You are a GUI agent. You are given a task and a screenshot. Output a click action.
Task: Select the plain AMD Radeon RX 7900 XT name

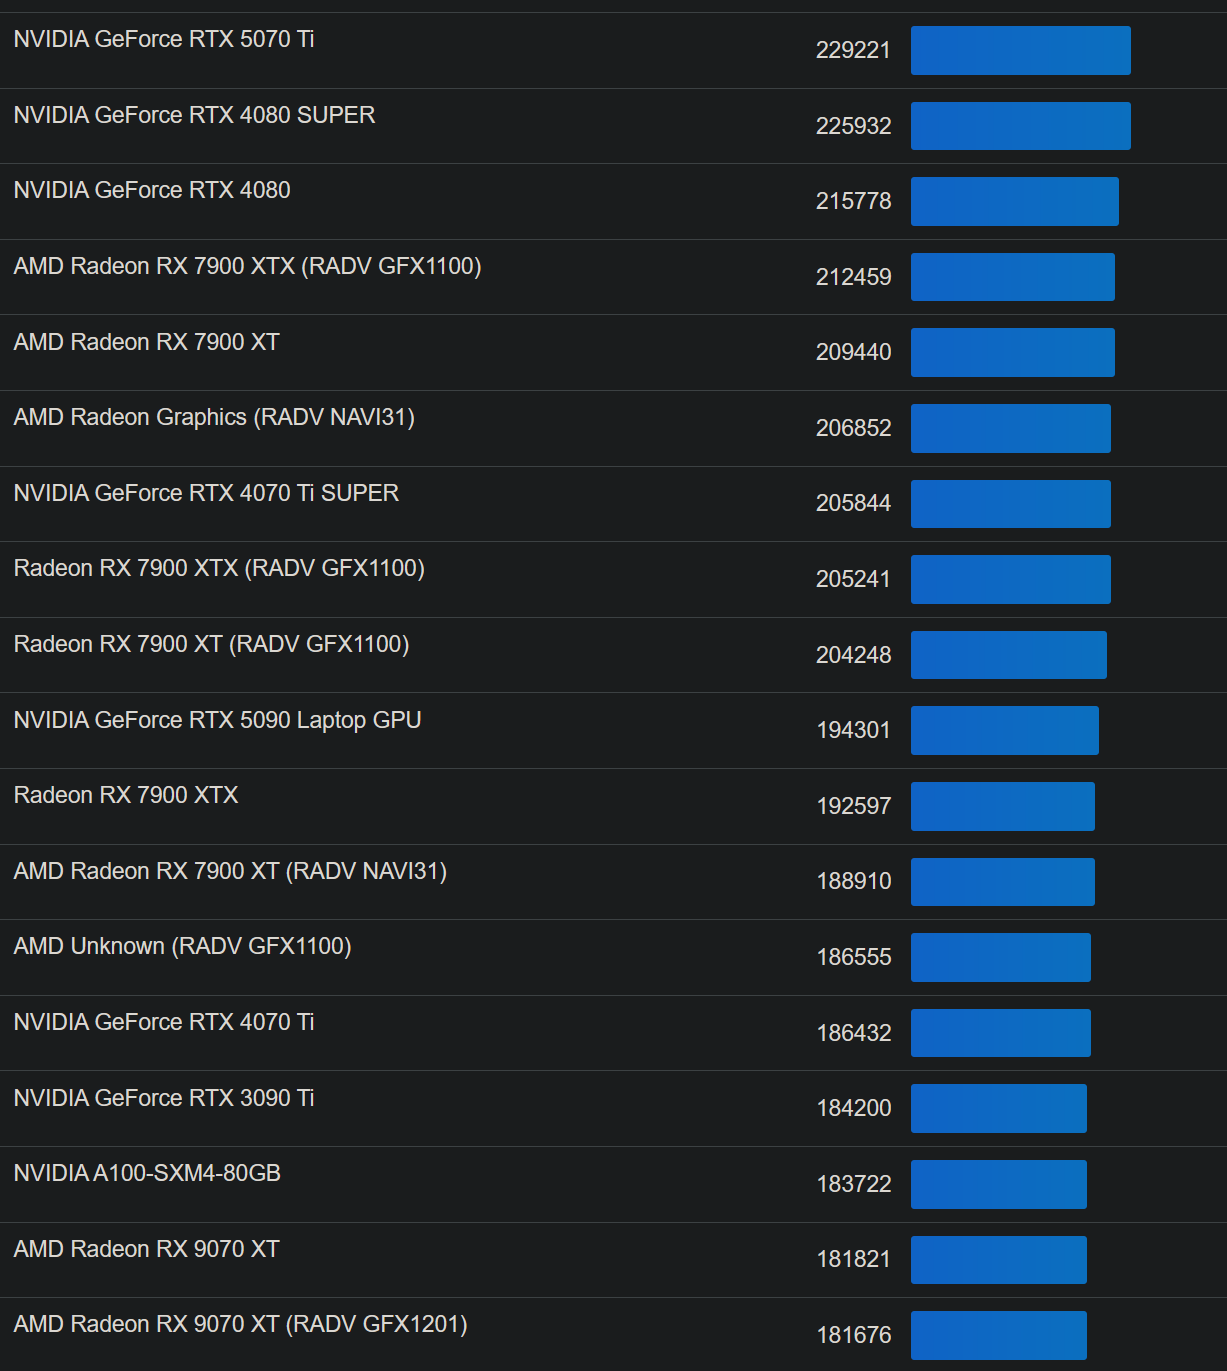147,342
